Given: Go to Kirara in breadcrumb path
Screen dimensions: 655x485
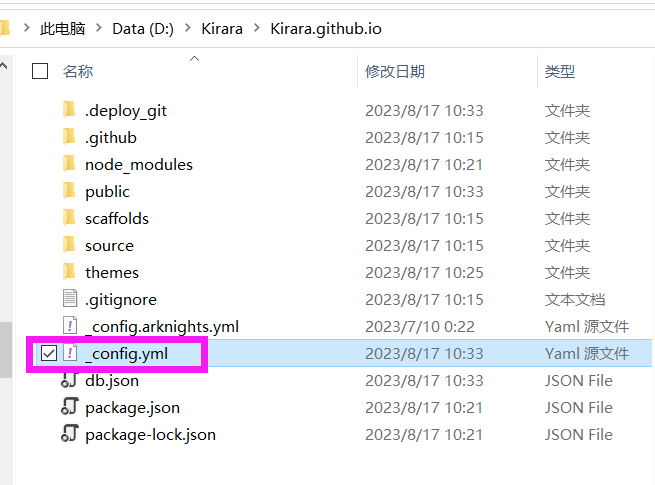Looking at the screenshot, I should [x=221, y=29].
